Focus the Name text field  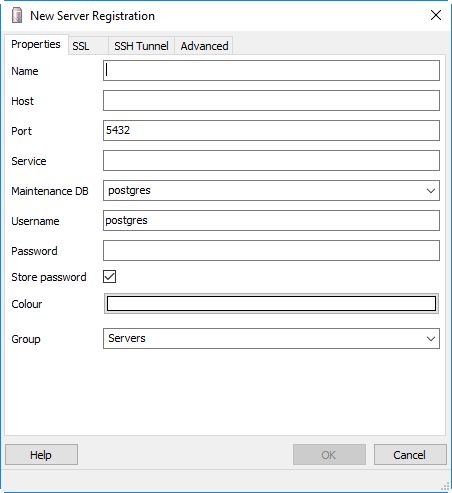click(x=271, y=70)
